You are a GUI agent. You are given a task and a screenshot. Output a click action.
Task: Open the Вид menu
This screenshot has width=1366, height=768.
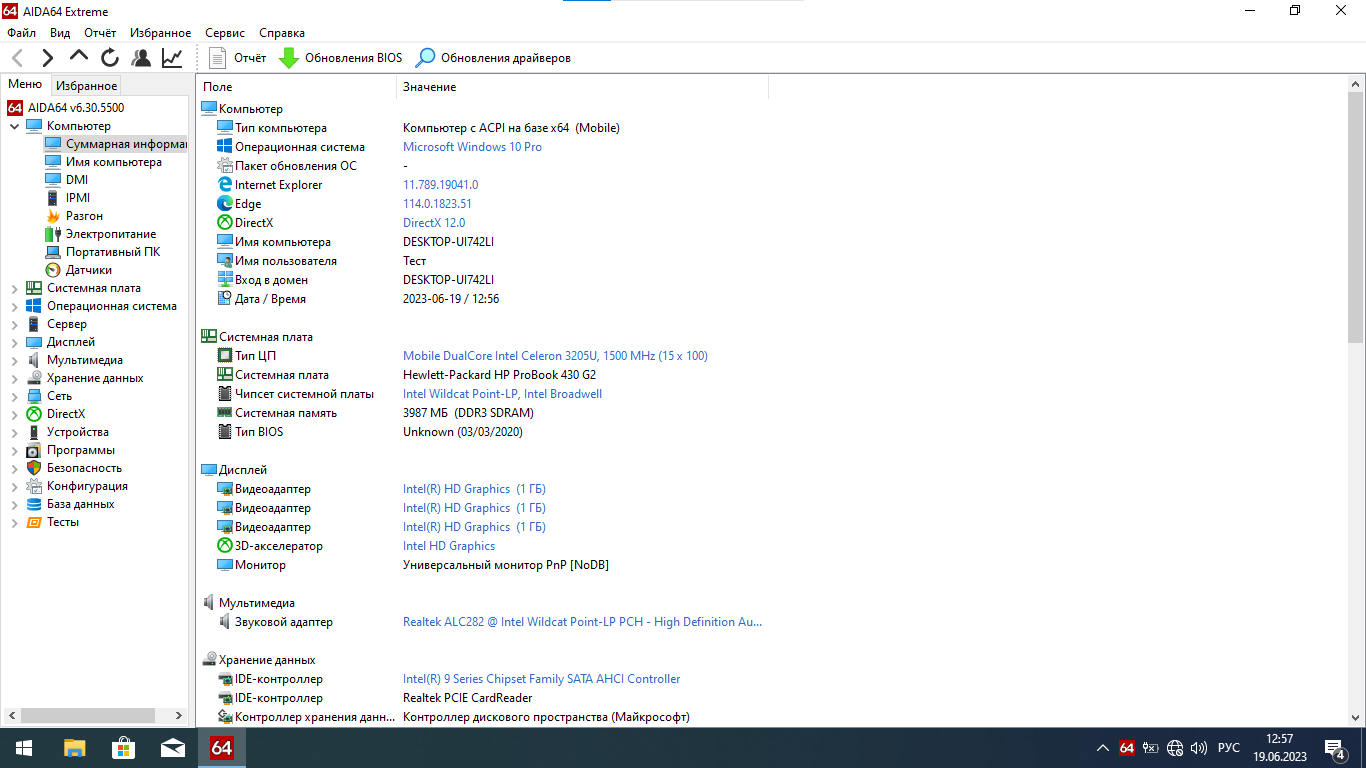(60, 33)
